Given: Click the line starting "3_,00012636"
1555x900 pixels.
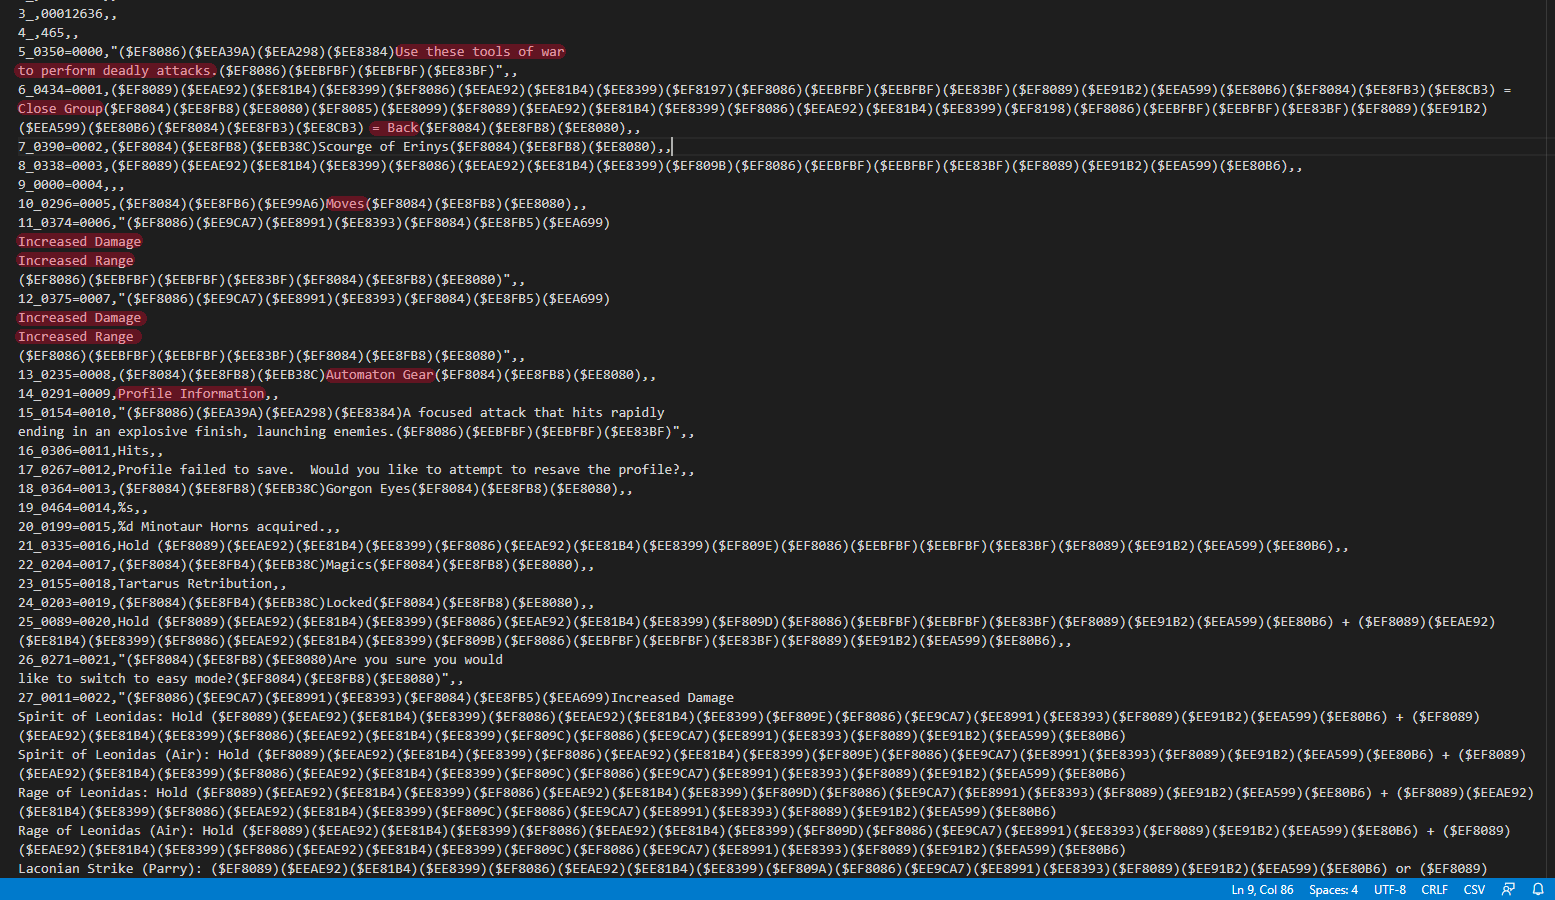Looking at the screenshot, I should 68,14.
